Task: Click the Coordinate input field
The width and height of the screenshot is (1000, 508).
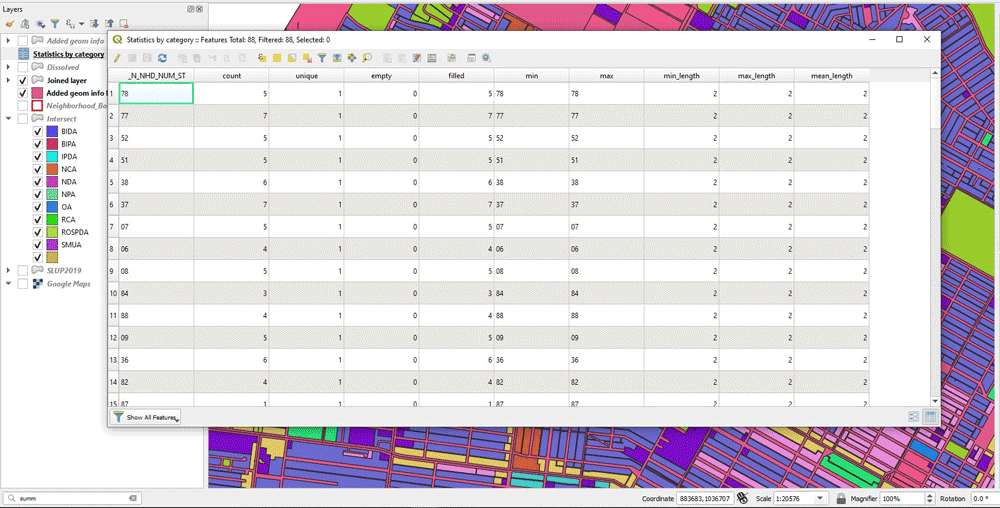Action: point(704,498)
